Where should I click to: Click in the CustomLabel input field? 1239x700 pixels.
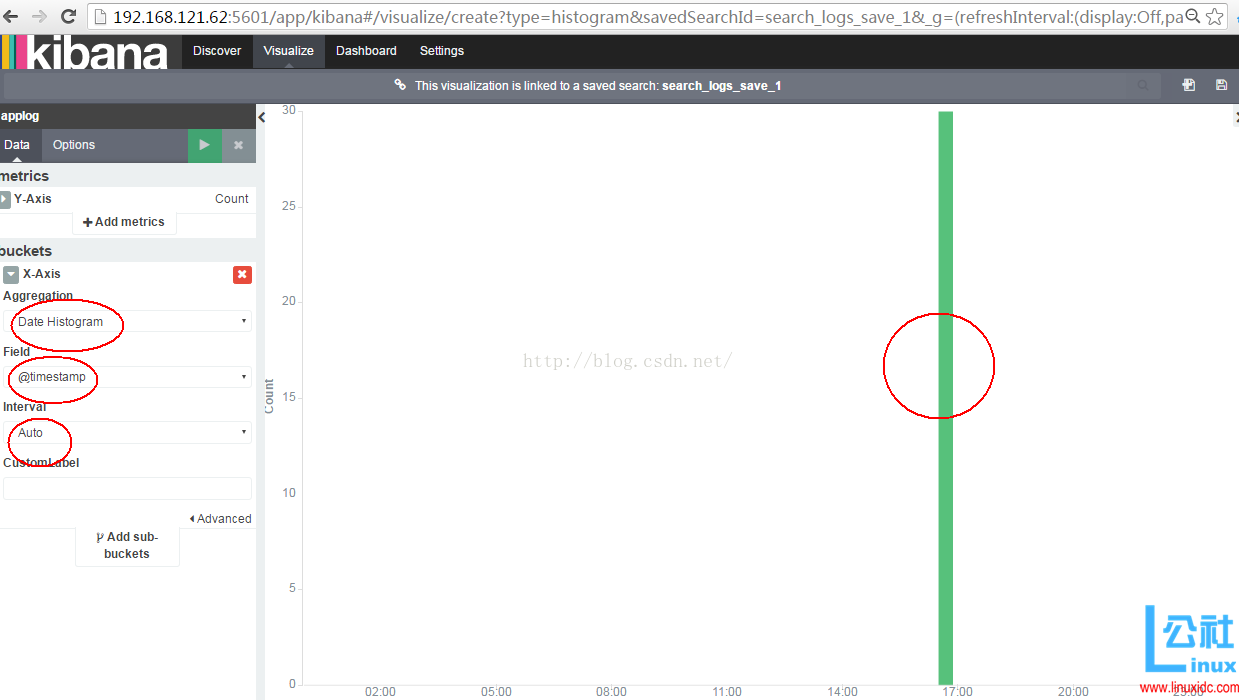click(128, 488)
